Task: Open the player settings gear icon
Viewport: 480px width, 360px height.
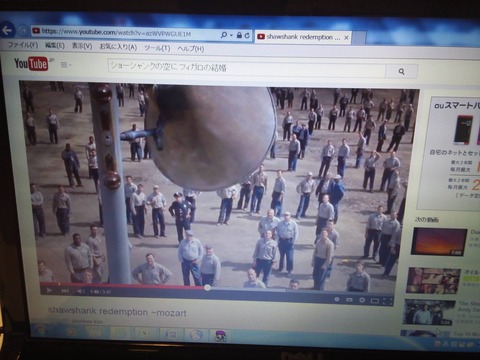Action: click(x=362, y=300)
